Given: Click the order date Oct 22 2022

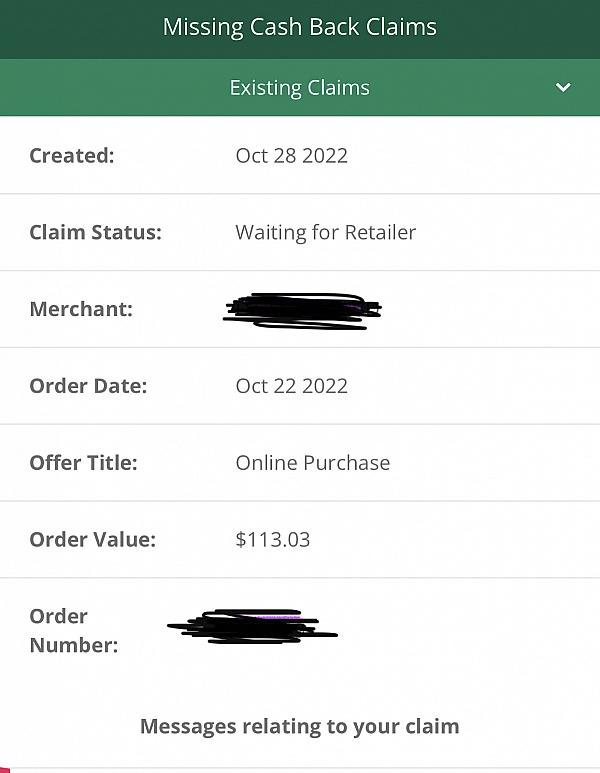Looking at the screenshot, I should click(x=291, y=386).
